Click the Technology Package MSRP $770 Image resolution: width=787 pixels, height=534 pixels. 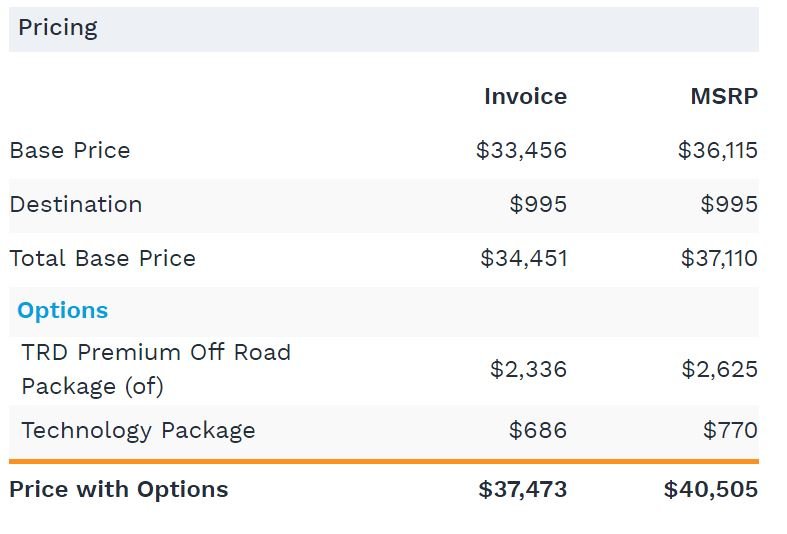730,431
